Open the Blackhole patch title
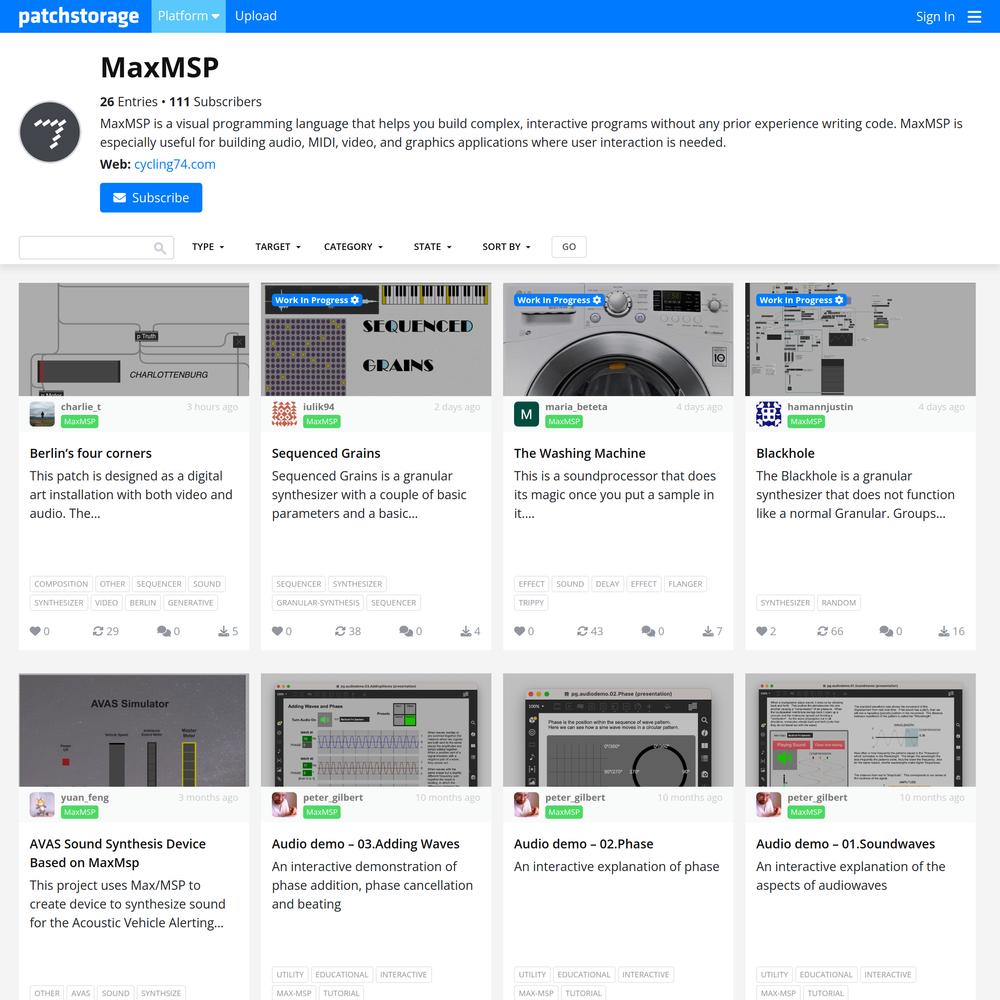The width and height of the screenshot is (1000, 1000). tap(785, 453)
